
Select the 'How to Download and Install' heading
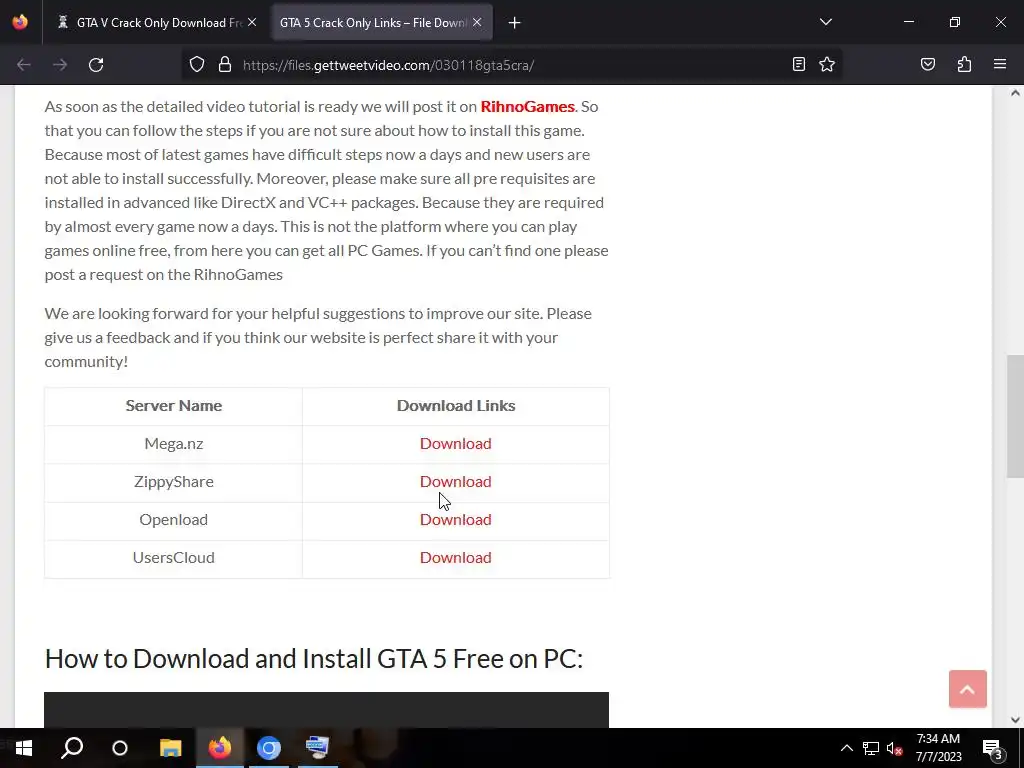(x=313, y=658)
